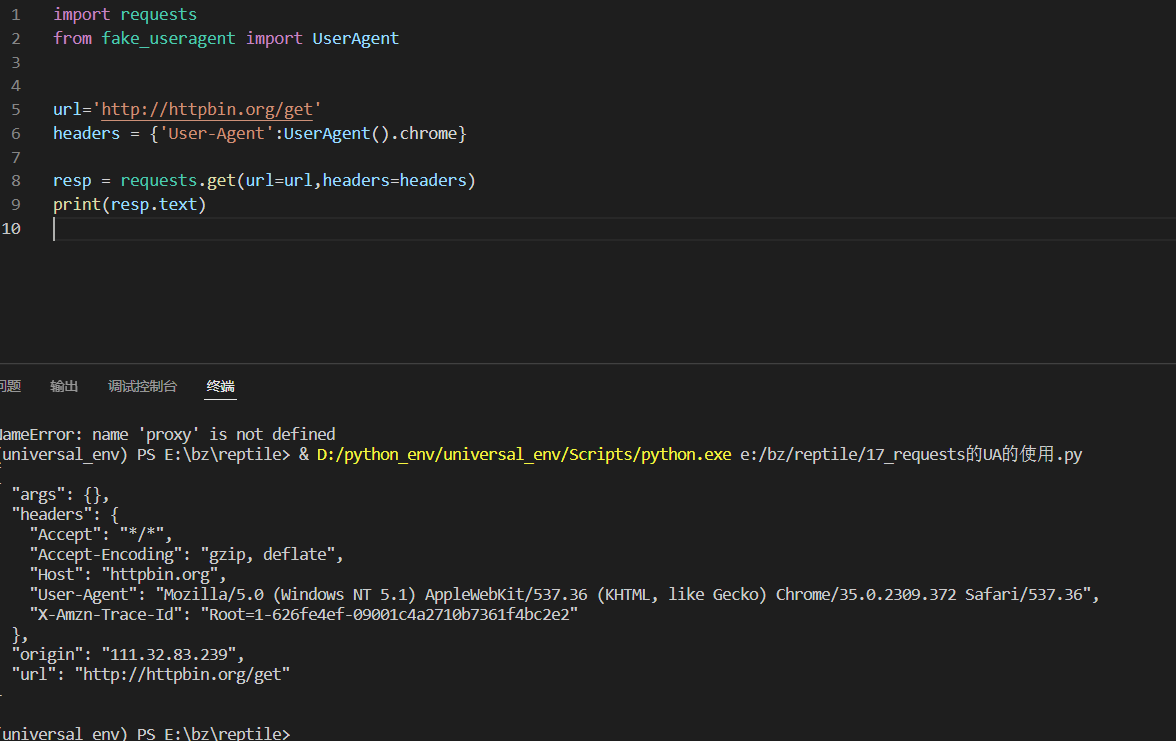This screenshot has width=1176, height=741.
Task: Click the NameError message in terminal
Action: click(x=168, y=434)
